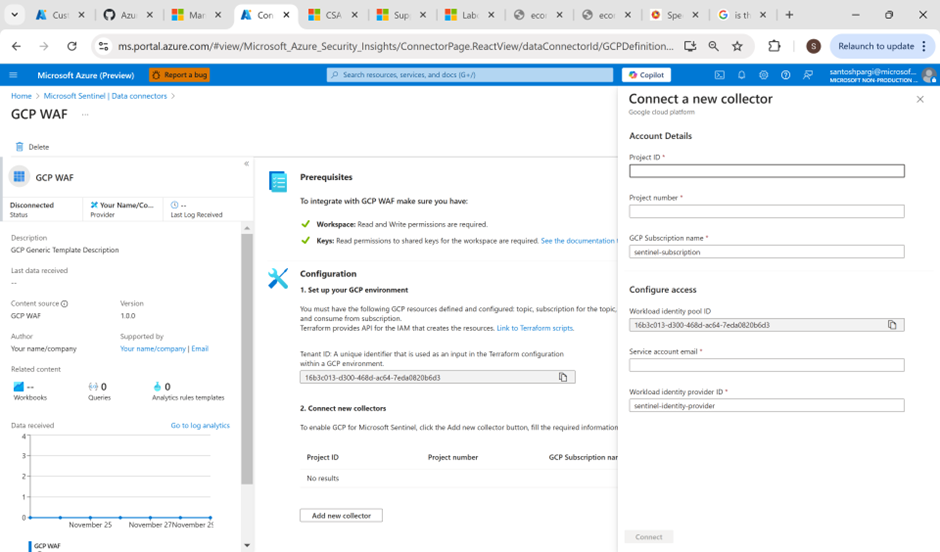Open the Email support link
940x552 pixels.
click(200, 349)
